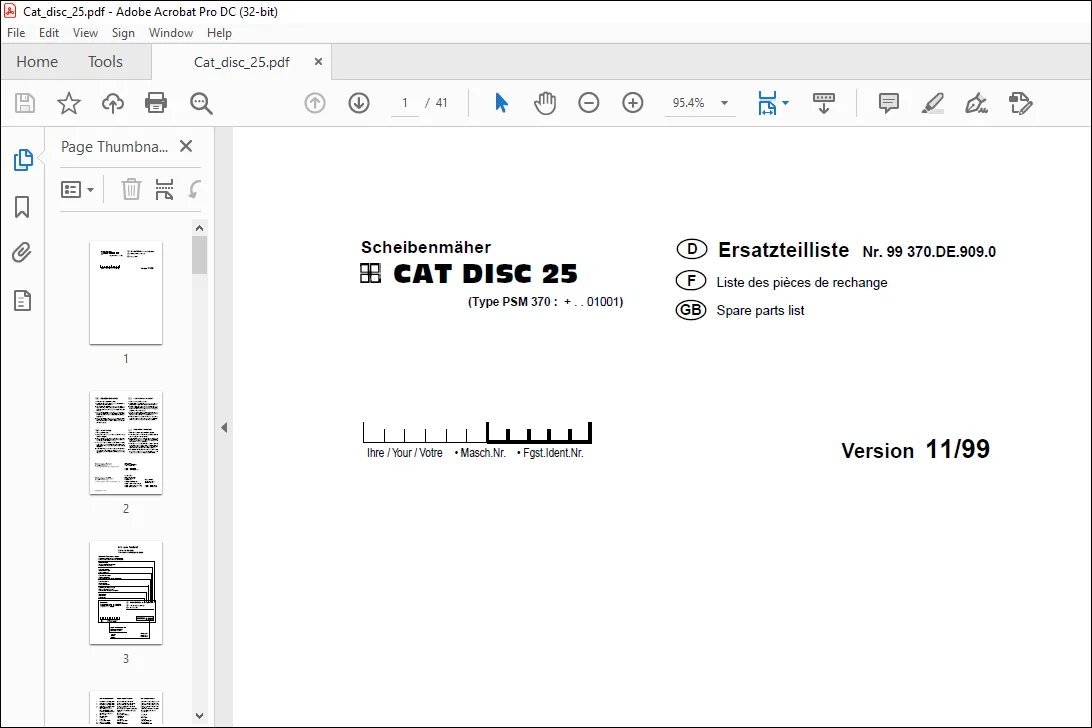
Task: Open the Find text search tool
Action: [201, 103]
